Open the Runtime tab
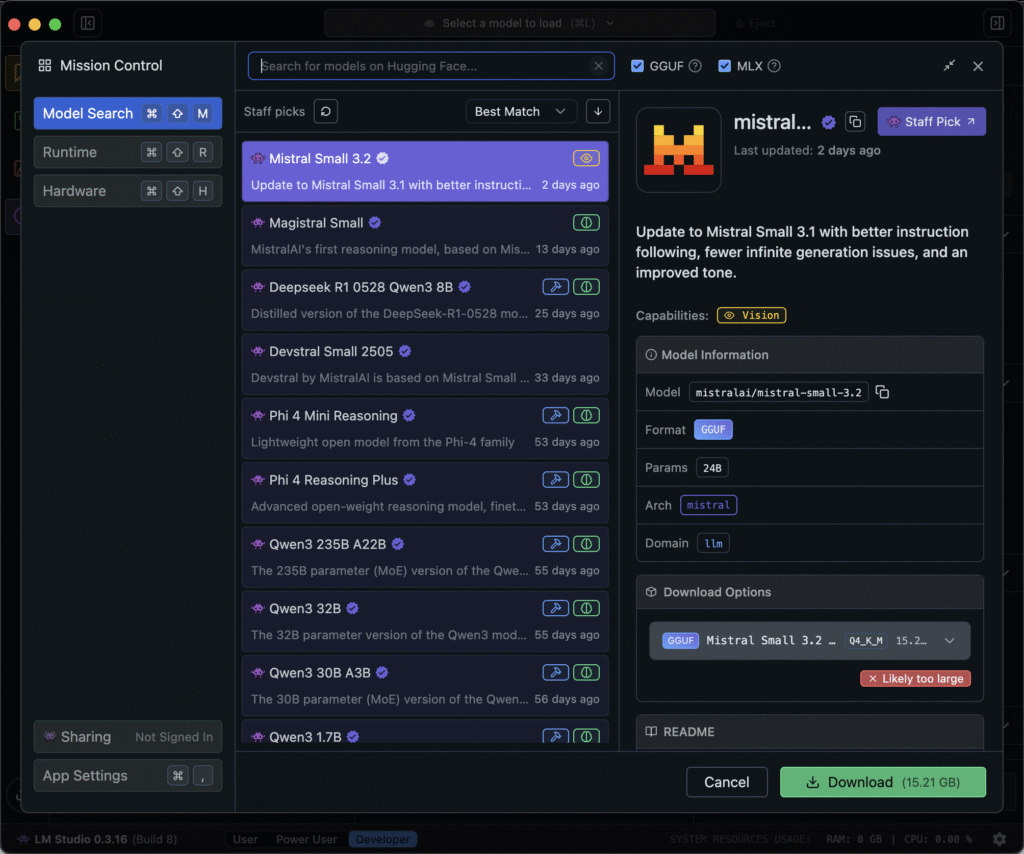The width and height of the screenshot is (1024, 854). [128, 152]
